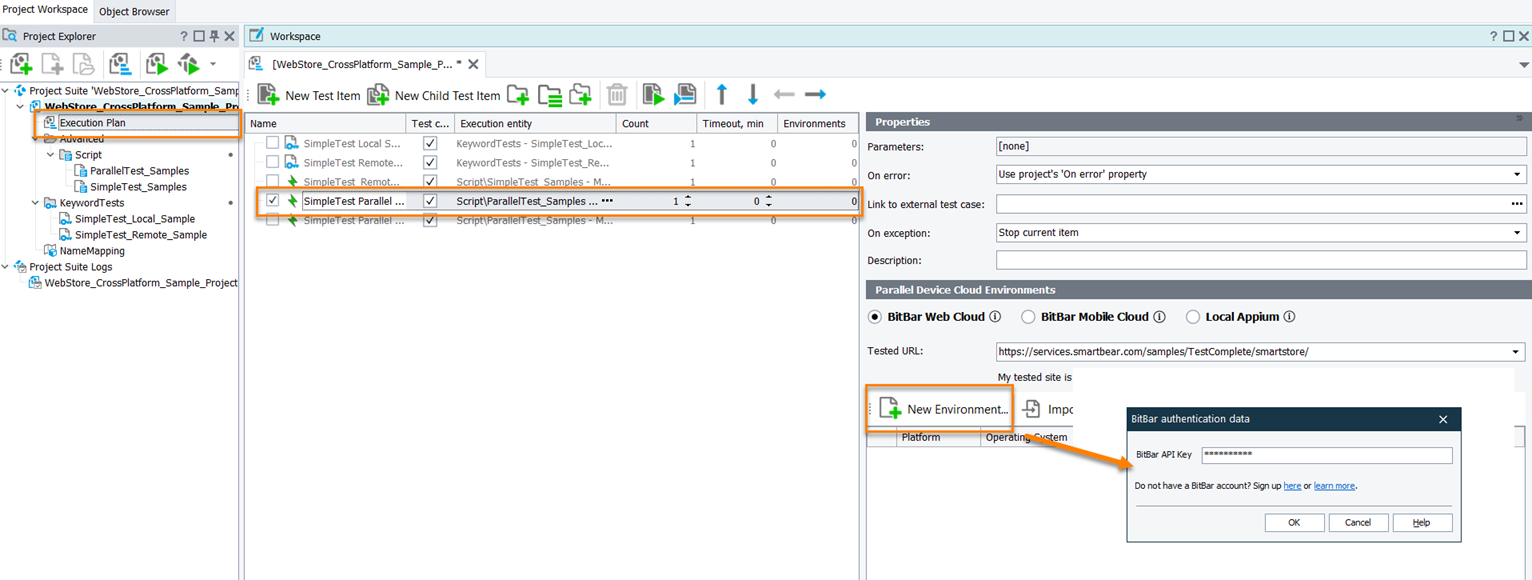Click the New Child Test Item icon
This screenshot has width=1532, height=580.
pyautogui.click(x=378, y=95)
